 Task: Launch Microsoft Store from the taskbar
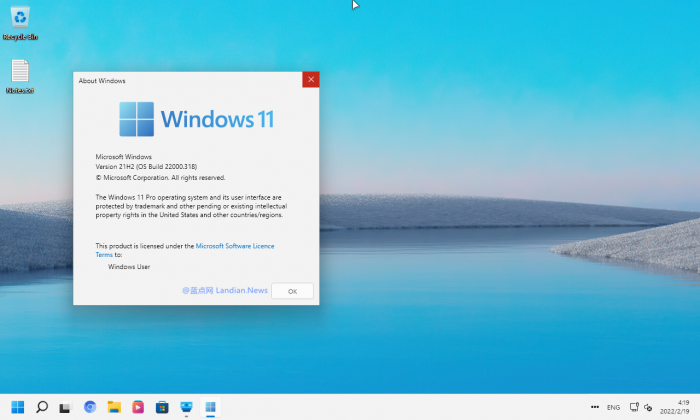point(162,407)
